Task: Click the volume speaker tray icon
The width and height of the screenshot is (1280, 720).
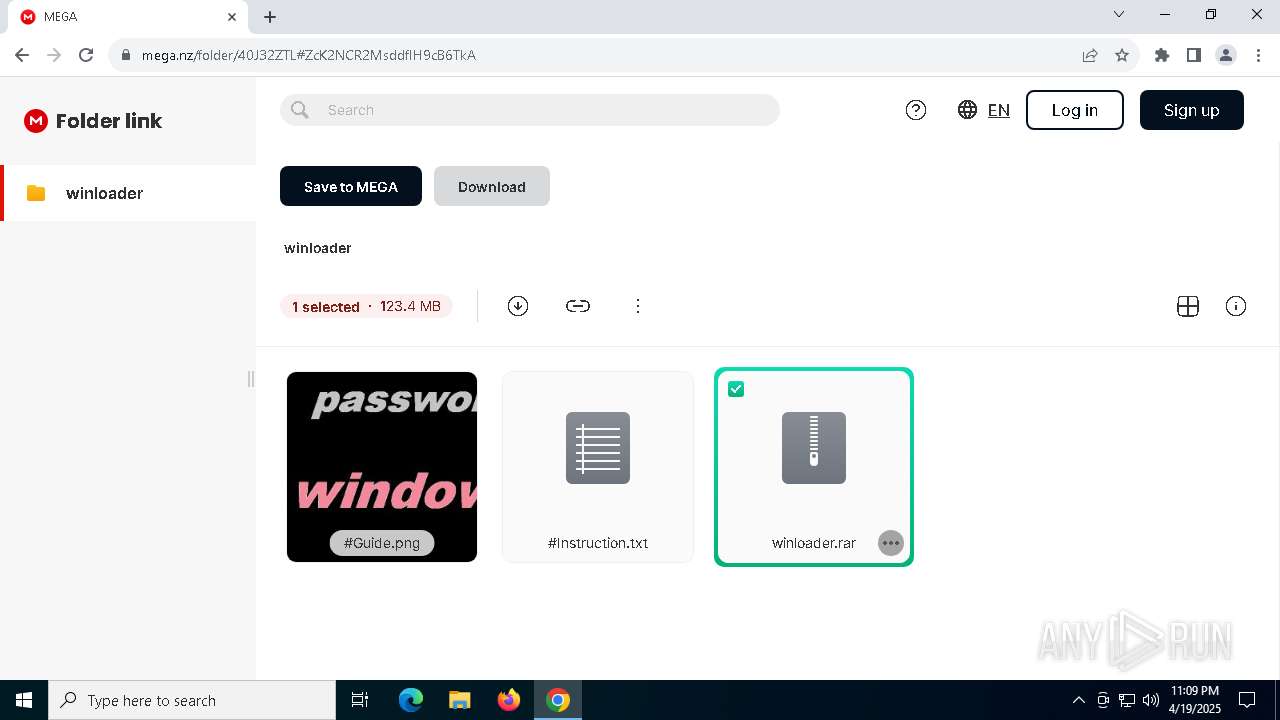Action: coord(1151,700)
